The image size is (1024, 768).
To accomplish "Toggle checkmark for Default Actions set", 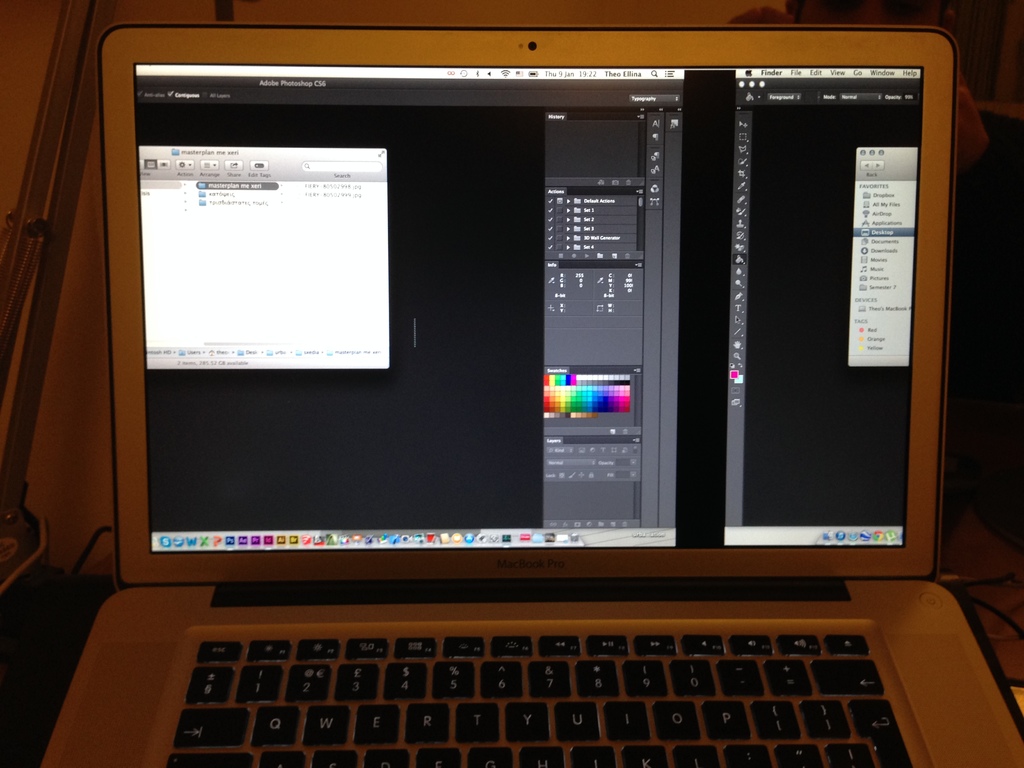I will [x=551, y=201].
